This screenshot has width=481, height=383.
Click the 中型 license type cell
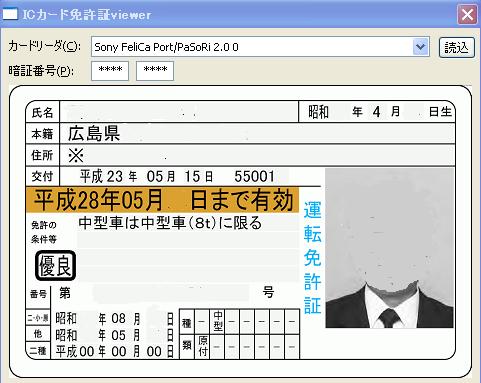tap(218, 321)
